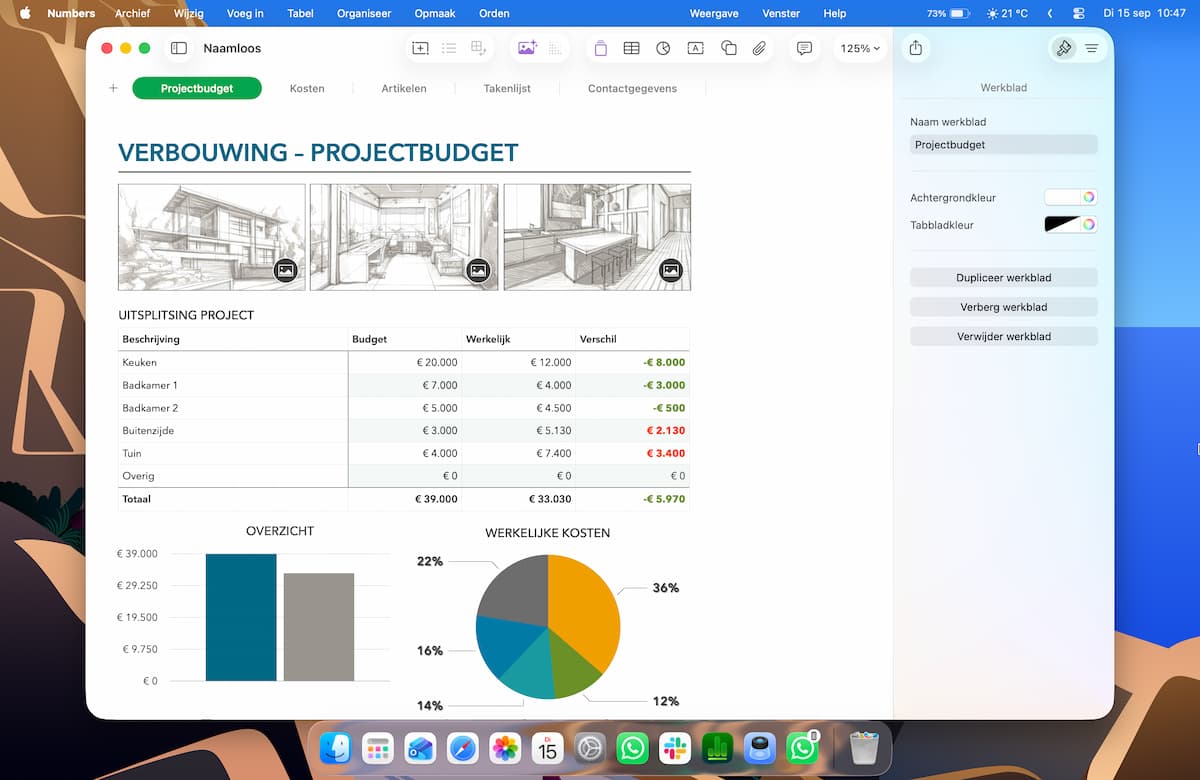Toggle the Organize inspector button
This screenshot has height=780, width=1200.
click(x=1091, y=48)
